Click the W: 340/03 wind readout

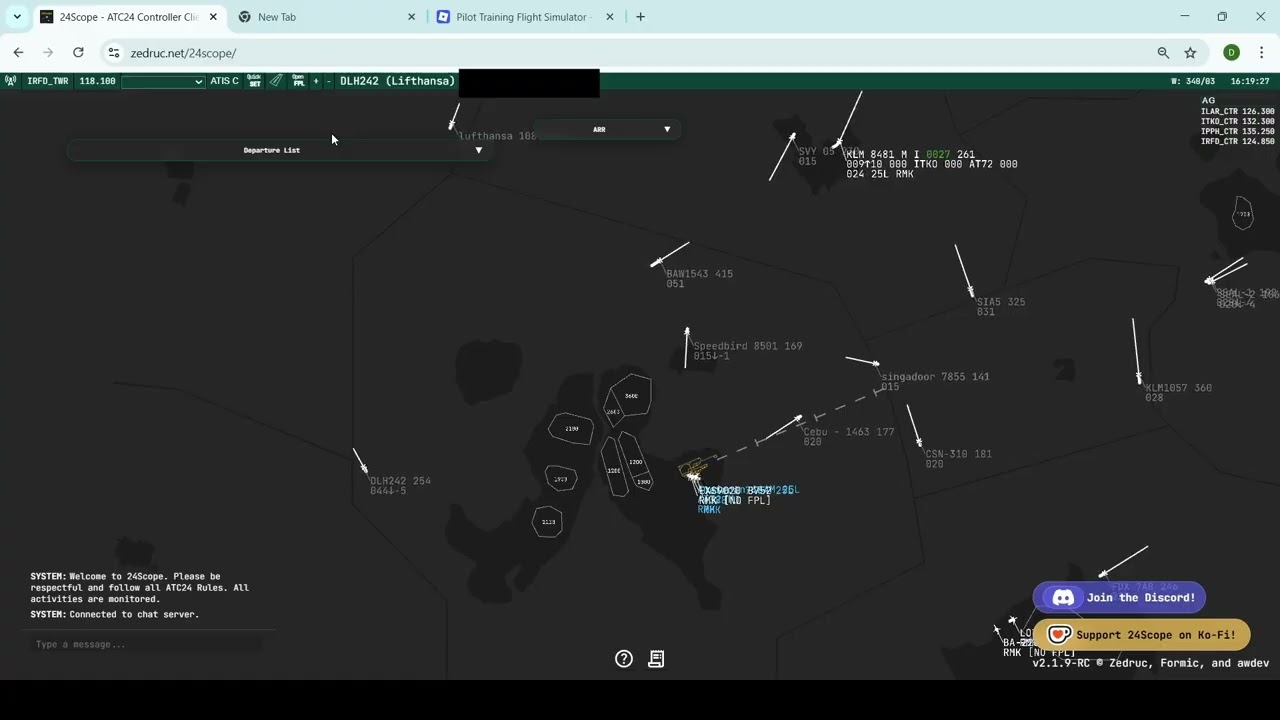(x=1193, y=81)
